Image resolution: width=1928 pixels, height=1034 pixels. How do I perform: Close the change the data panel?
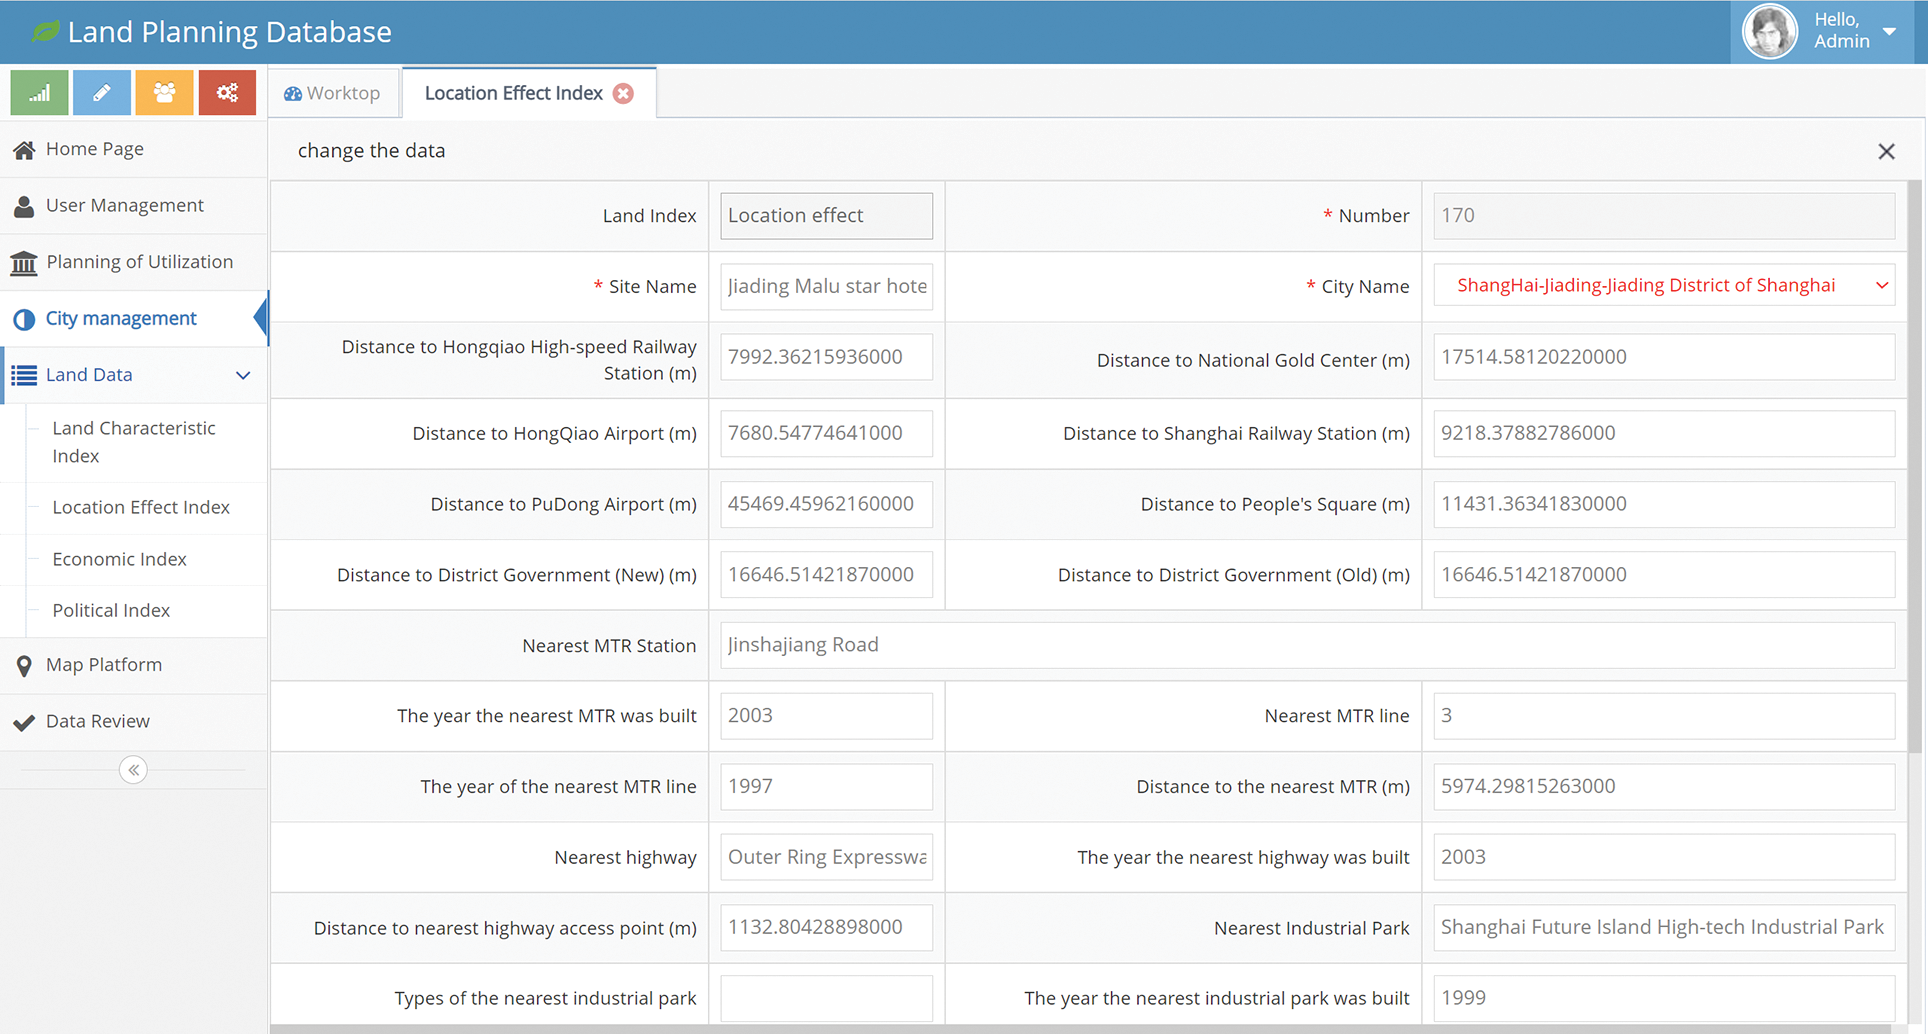(x=1886, y=151)
